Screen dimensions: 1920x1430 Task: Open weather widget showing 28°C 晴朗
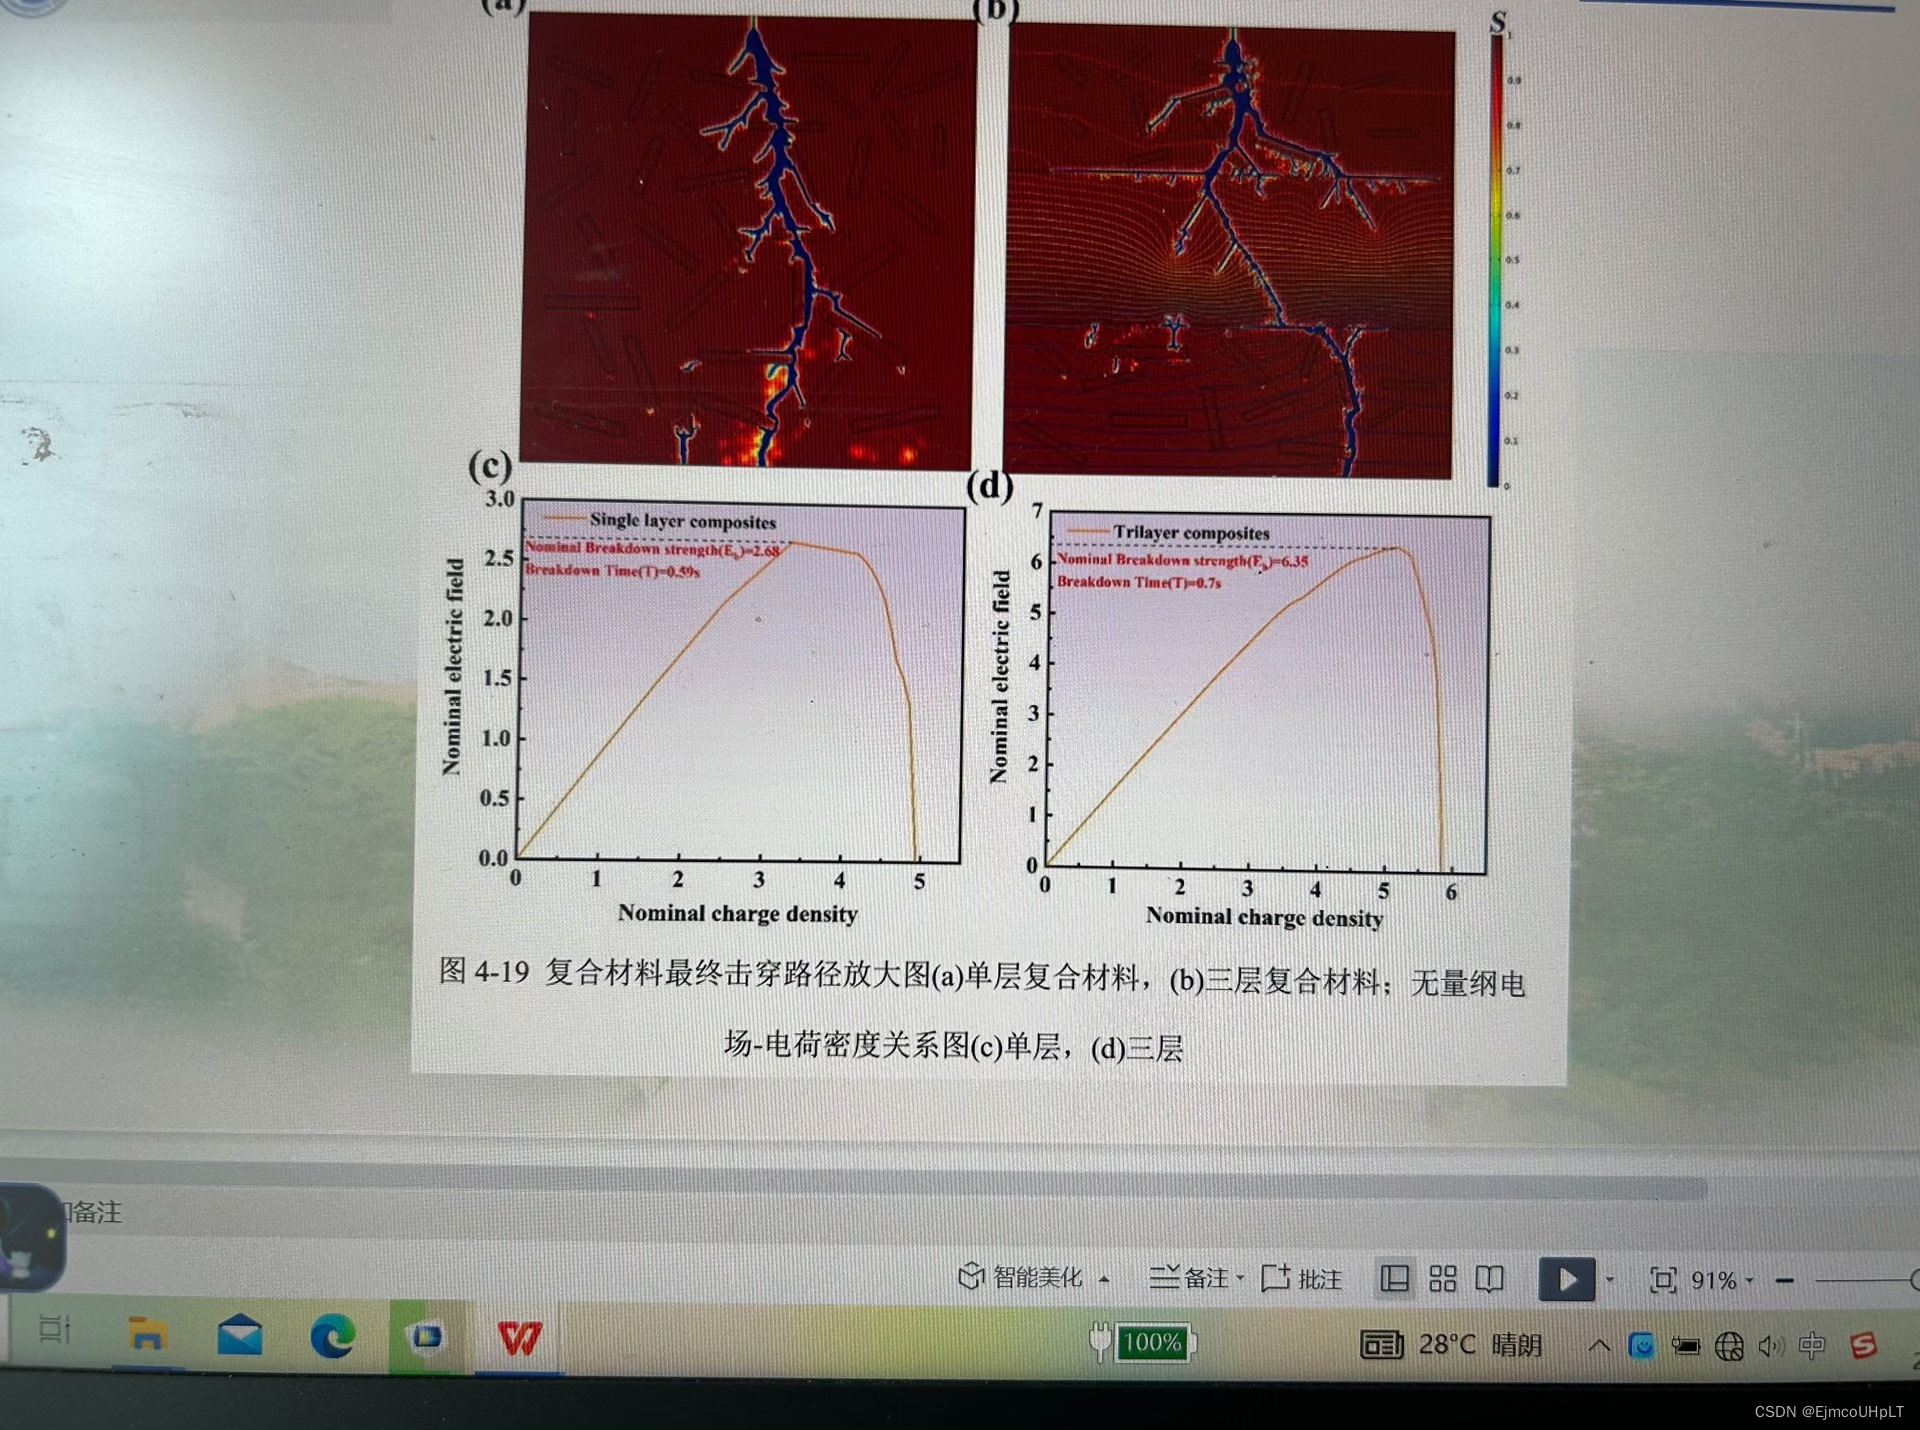1452,1345
